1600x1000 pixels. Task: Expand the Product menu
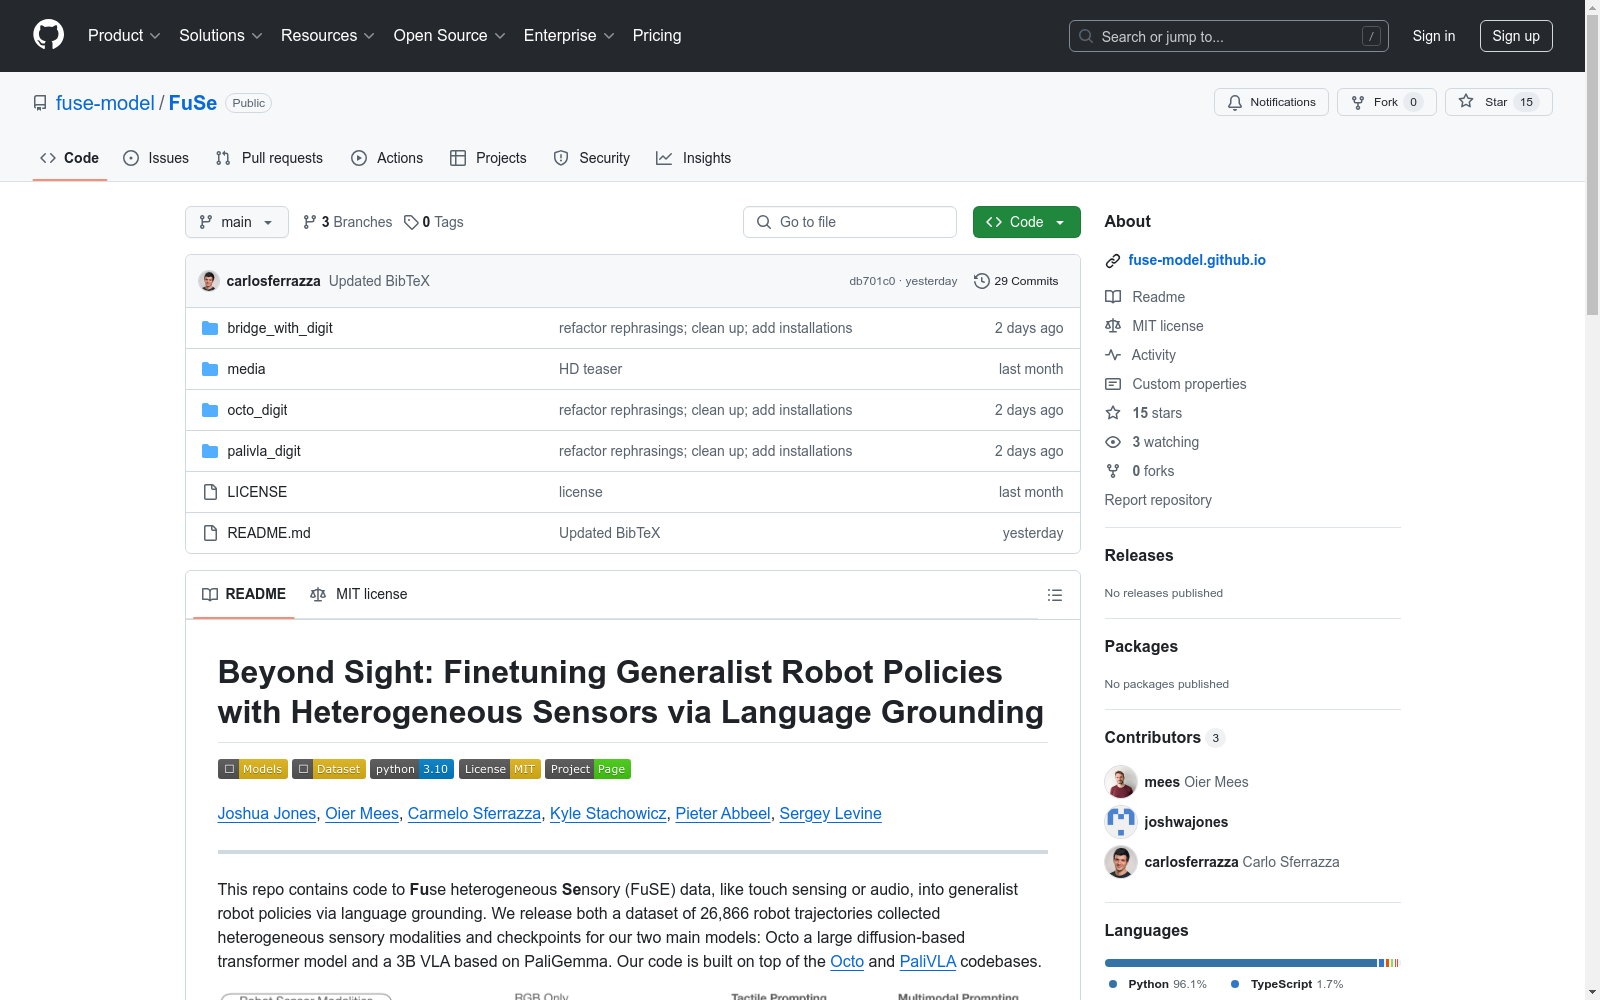pos(124,35)
